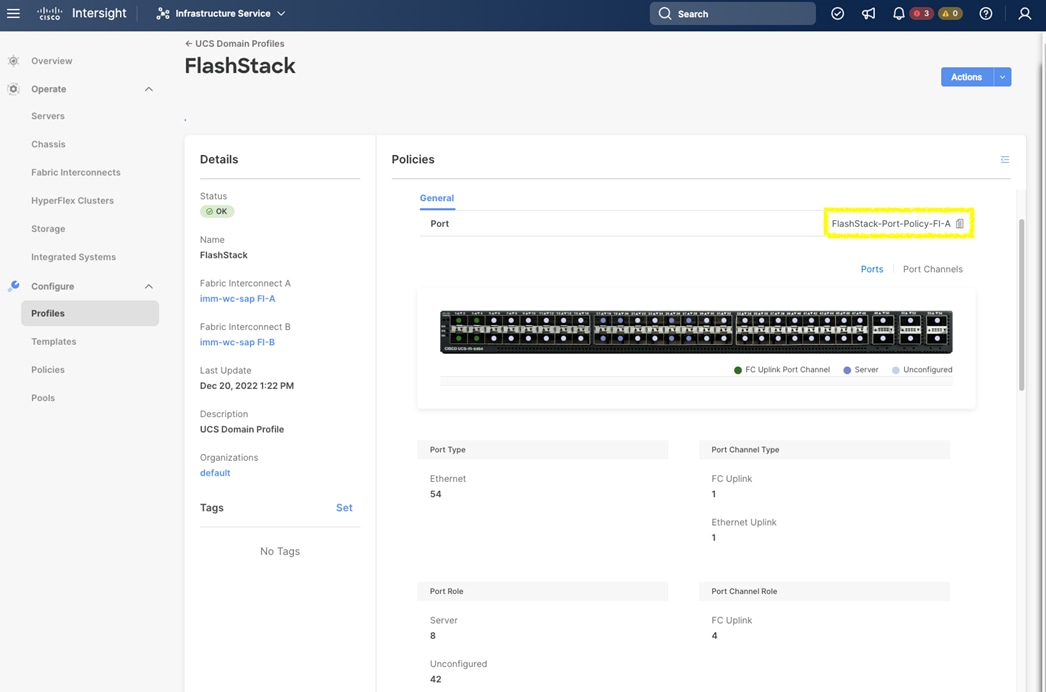Open the Infrastructure Service dropdown chevron
This screenshot has height=692, width=1046.
pyautogui.click(x=282, y=13)
